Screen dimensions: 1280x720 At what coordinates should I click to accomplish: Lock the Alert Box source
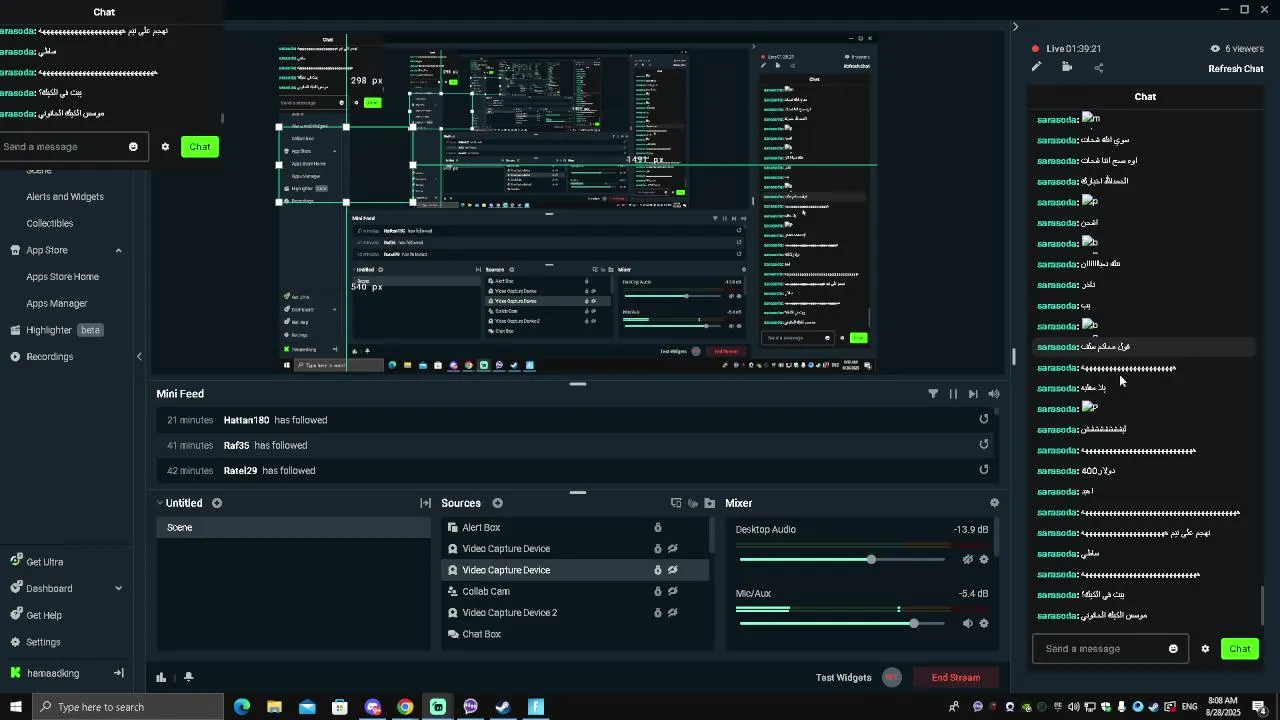657,528
